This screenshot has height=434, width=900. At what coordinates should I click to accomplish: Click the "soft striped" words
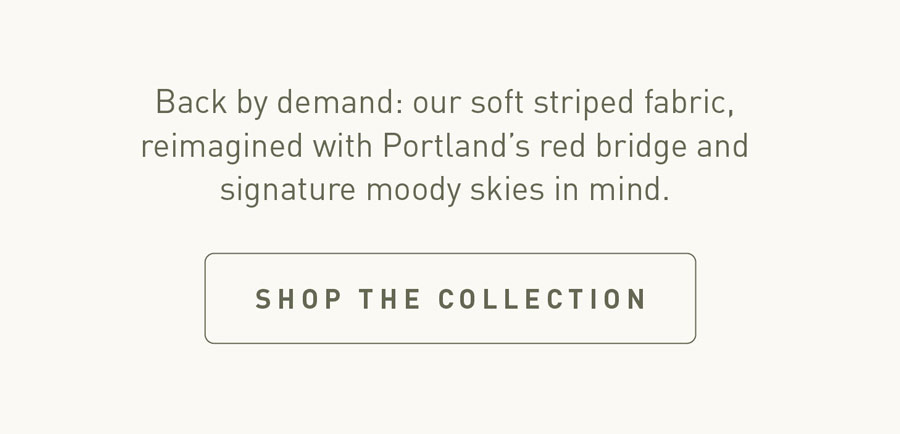552,103
